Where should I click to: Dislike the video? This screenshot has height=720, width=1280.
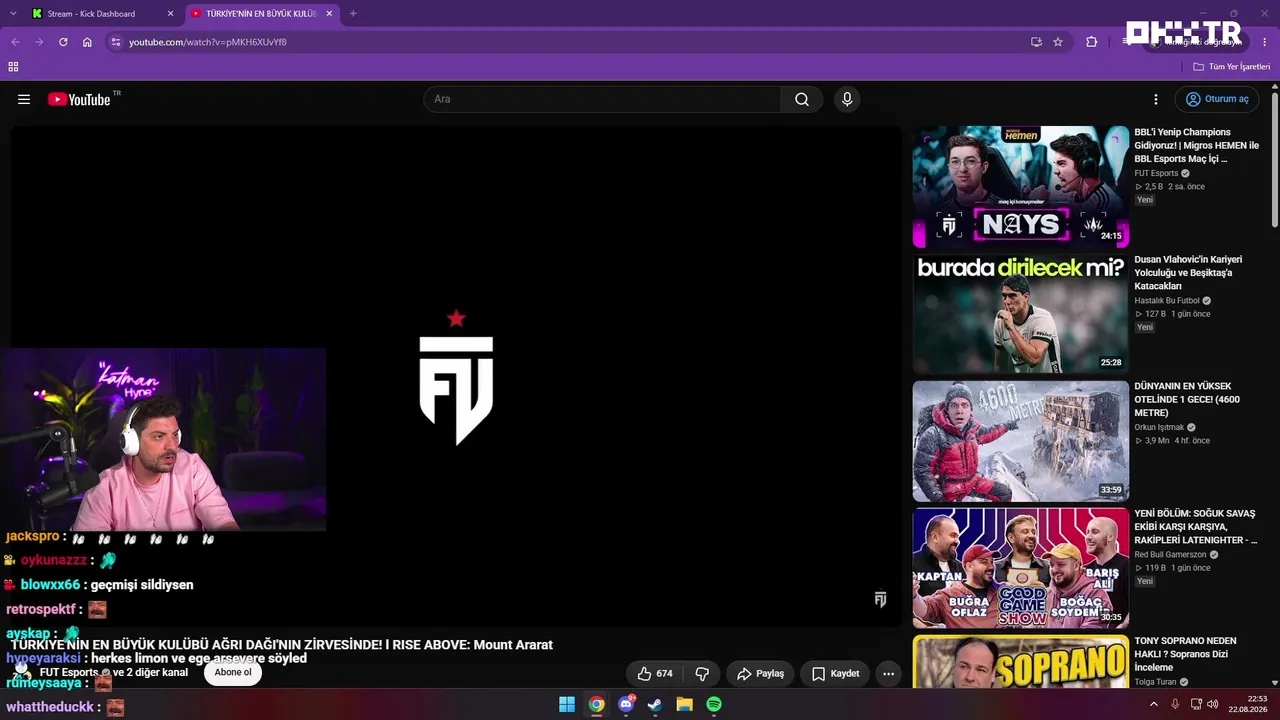702,674
